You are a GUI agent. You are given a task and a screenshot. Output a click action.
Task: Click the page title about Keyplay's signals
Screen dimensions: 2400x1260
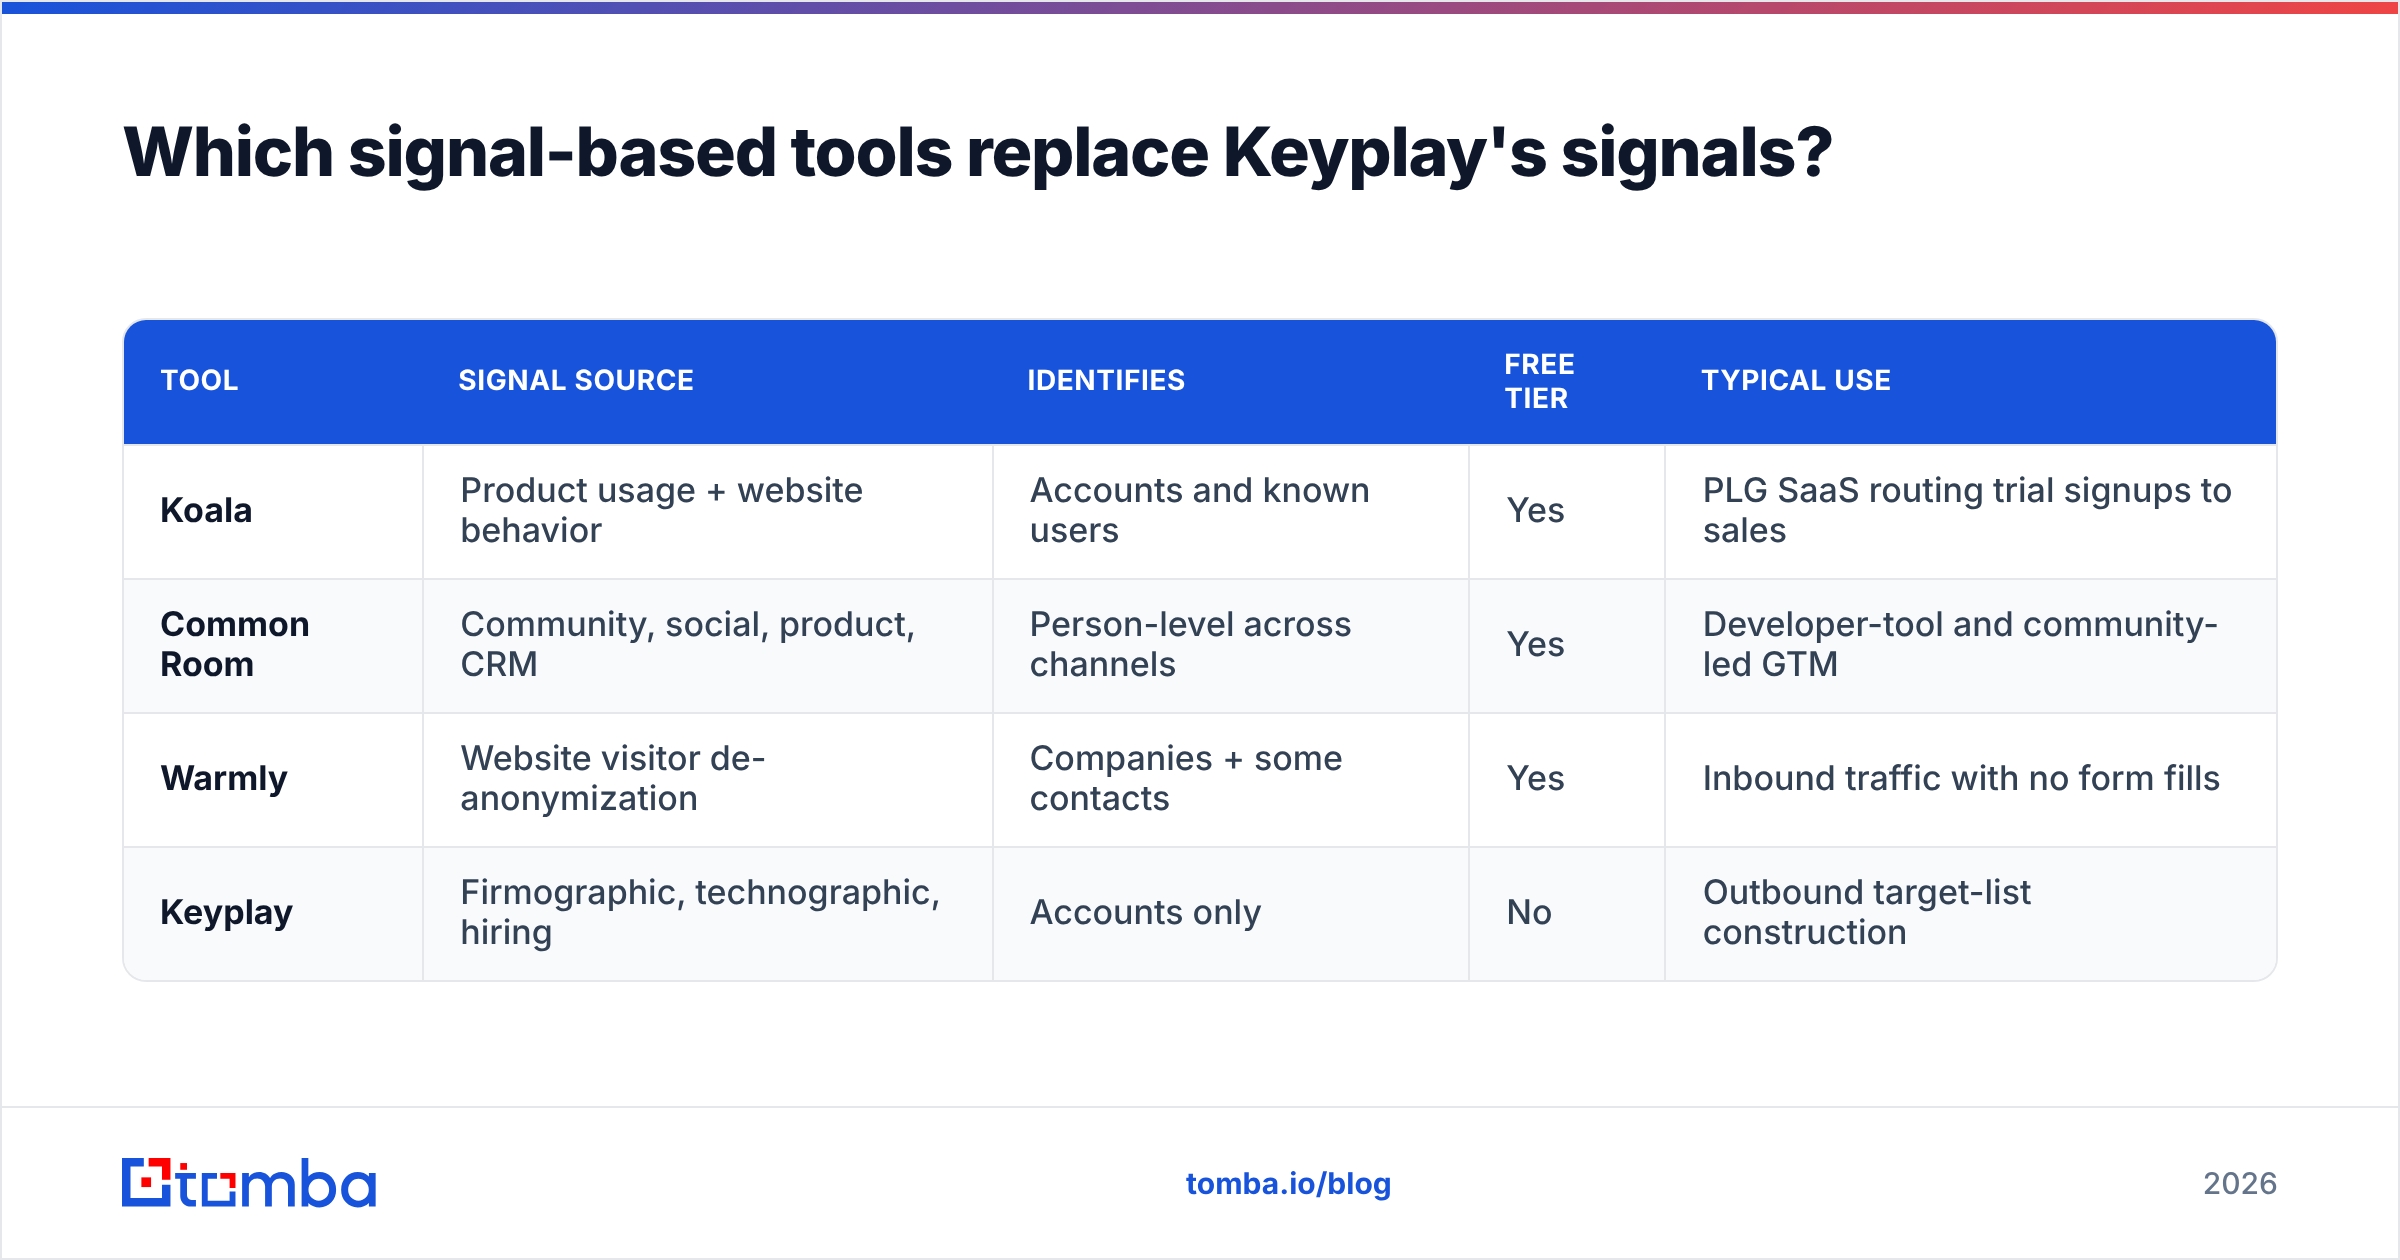(977, 153)
